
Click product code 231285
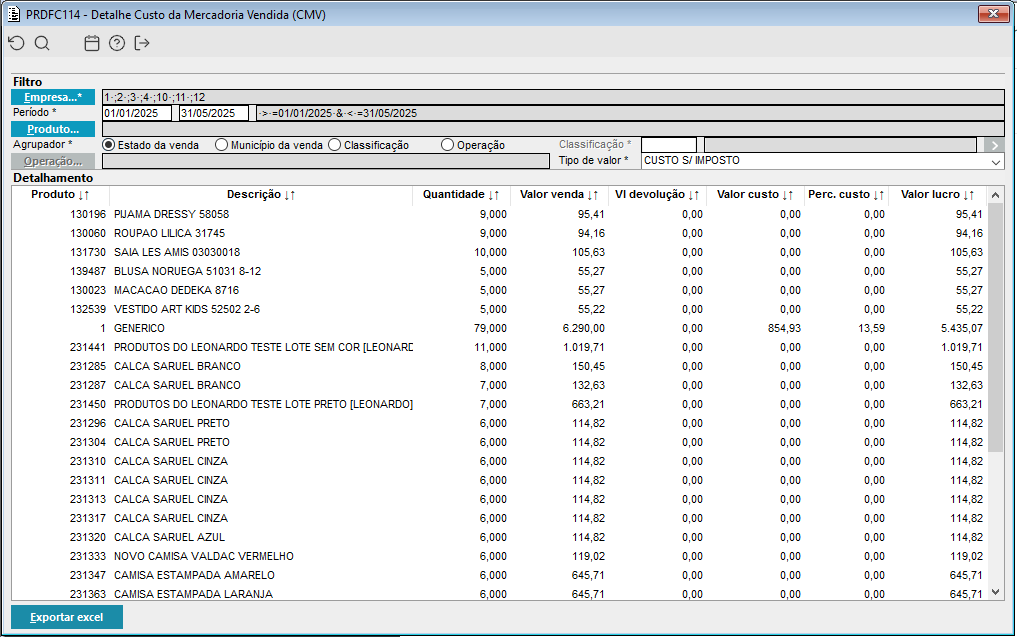point(88,367)
